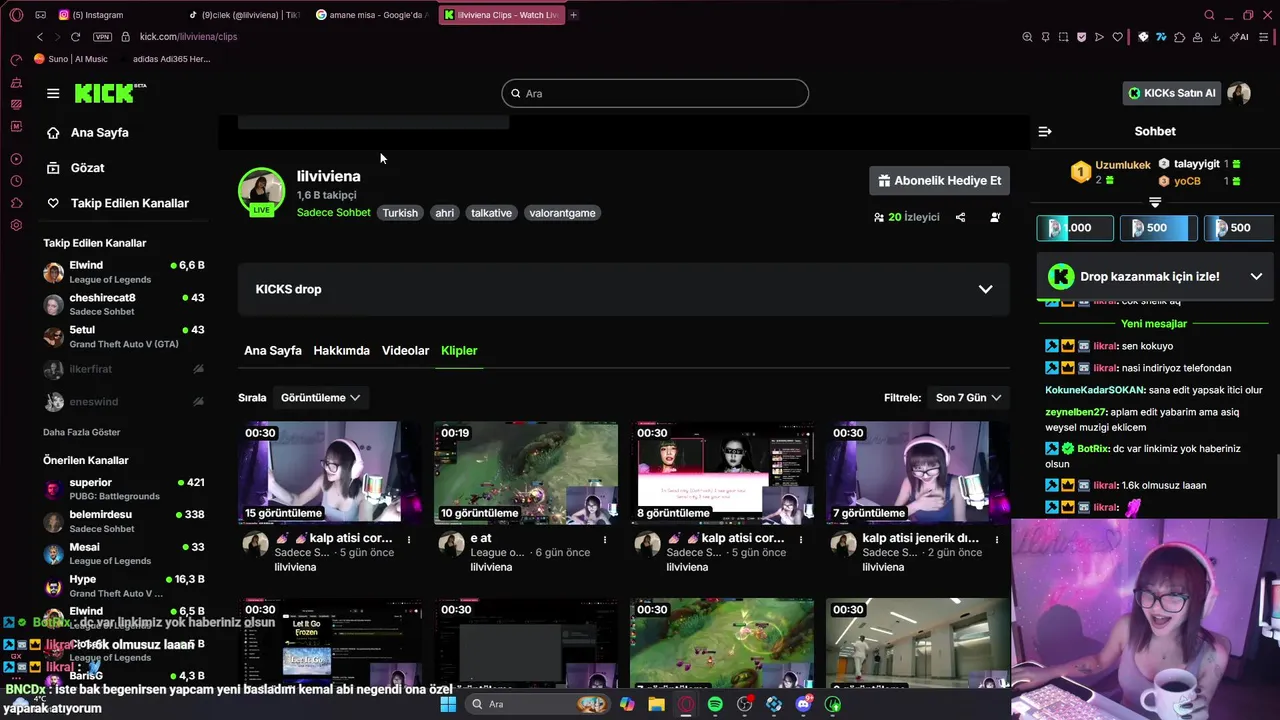Viewport: 1280px width, 720px height.
Task: Toggle the Opera VPN badge
Action: click(x=102, y=37)
